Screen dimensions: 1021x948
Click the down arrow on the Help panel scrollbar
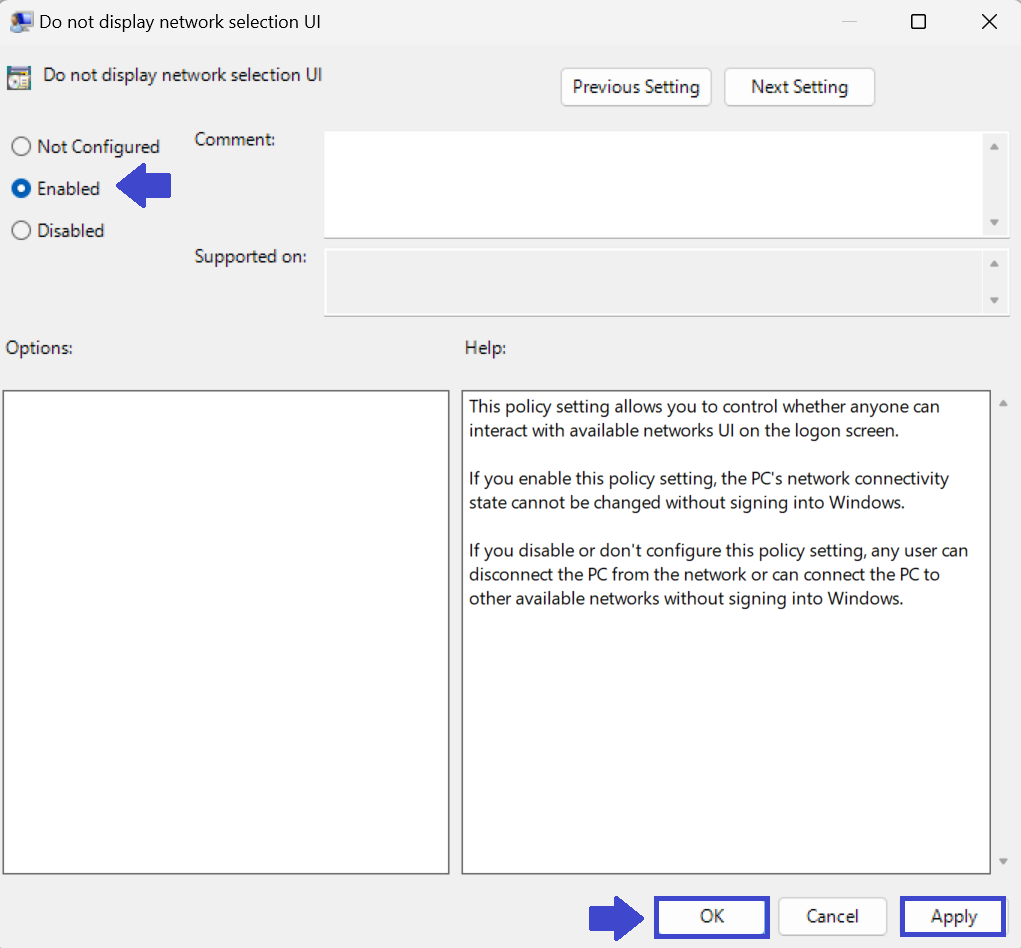click(x=1003, y=862)
